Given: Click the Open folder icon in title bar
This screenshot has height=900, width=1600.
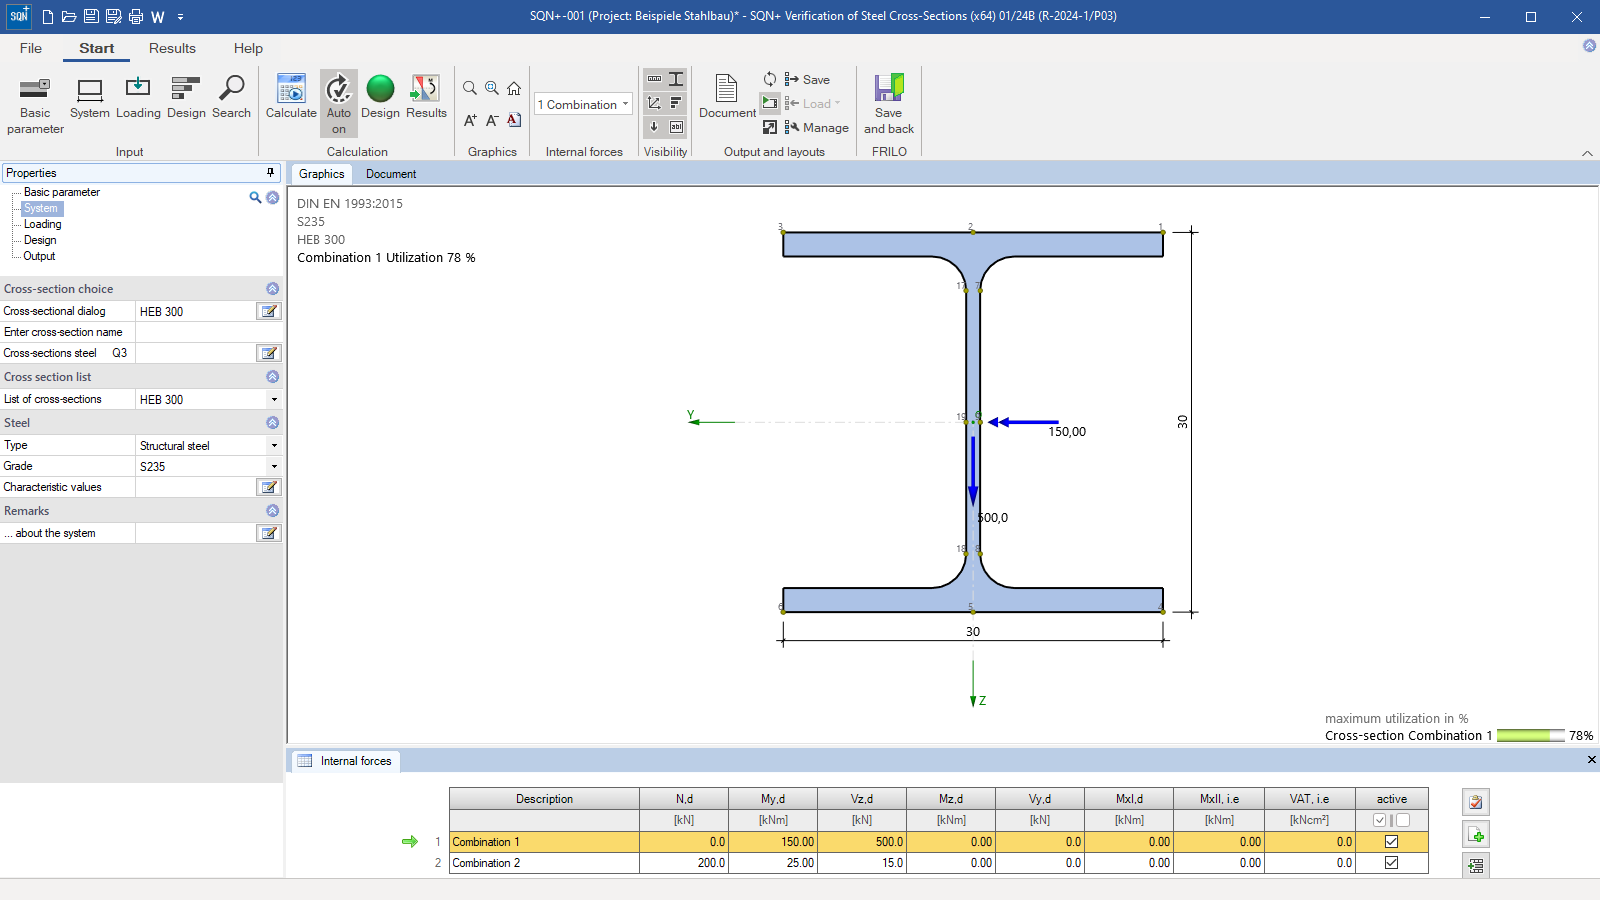Looking at the screenshot, I should (x=69, y=16).
